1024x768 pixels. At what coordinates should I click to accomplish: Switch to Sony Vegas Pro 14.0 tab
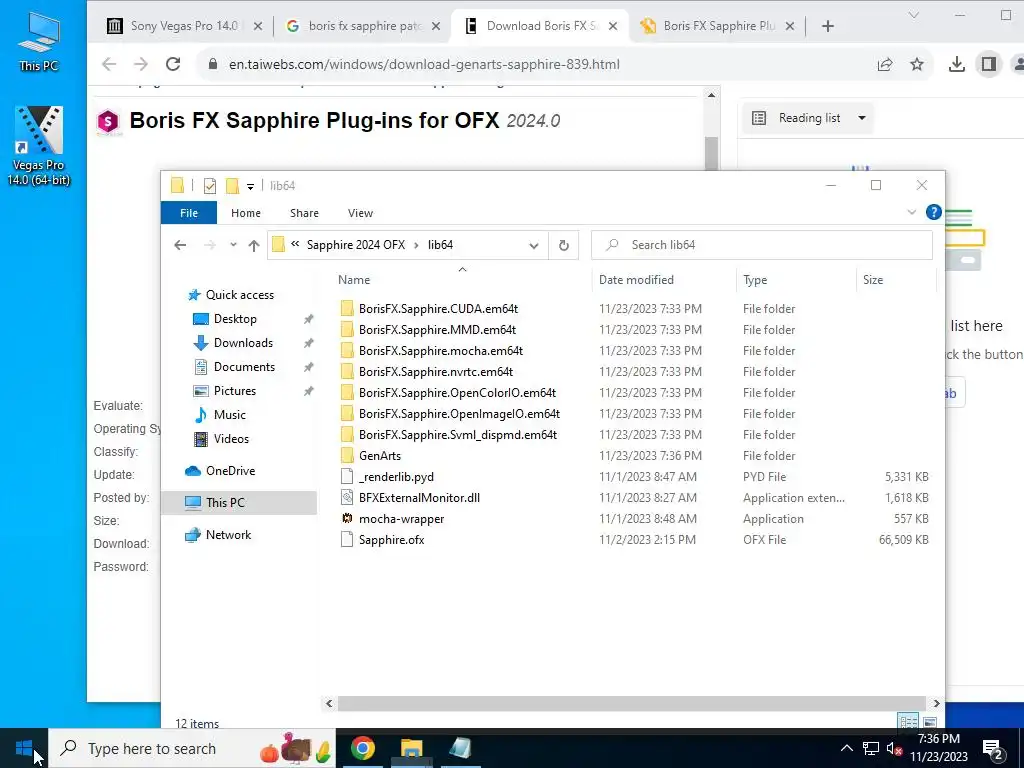184,26
